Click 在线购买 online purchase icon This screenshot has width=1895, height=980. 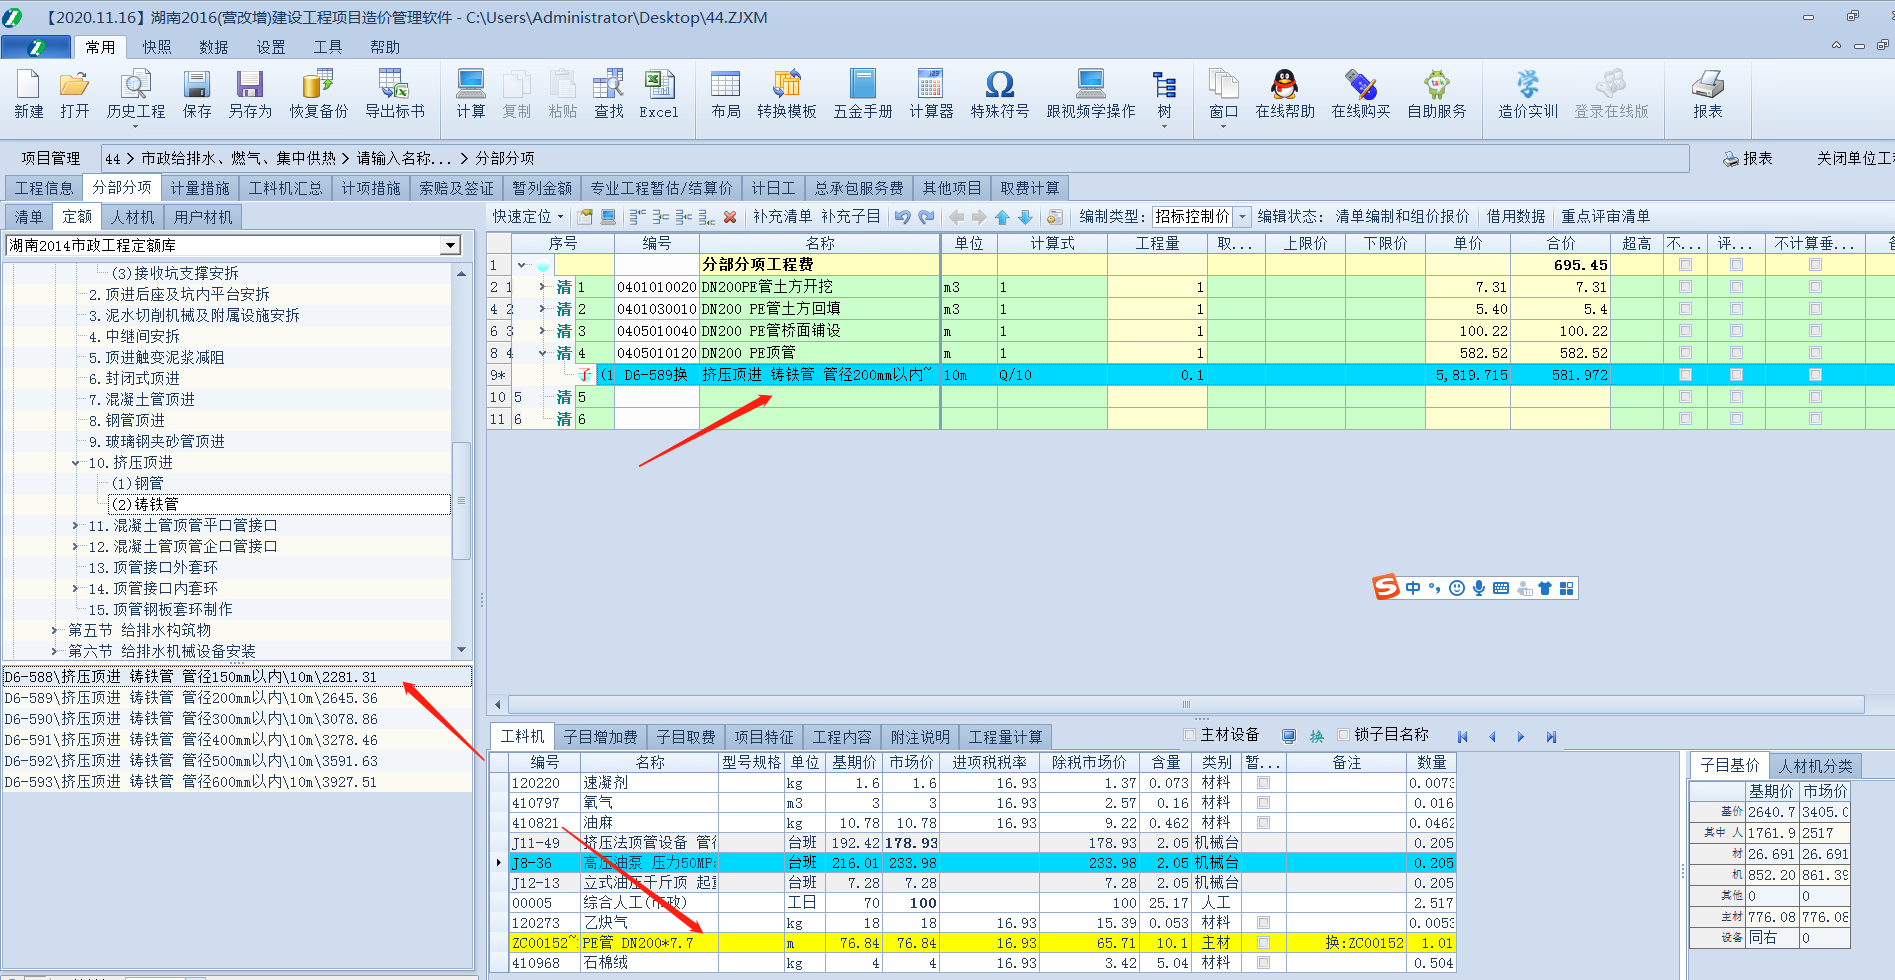click(x=1361, y=95)
